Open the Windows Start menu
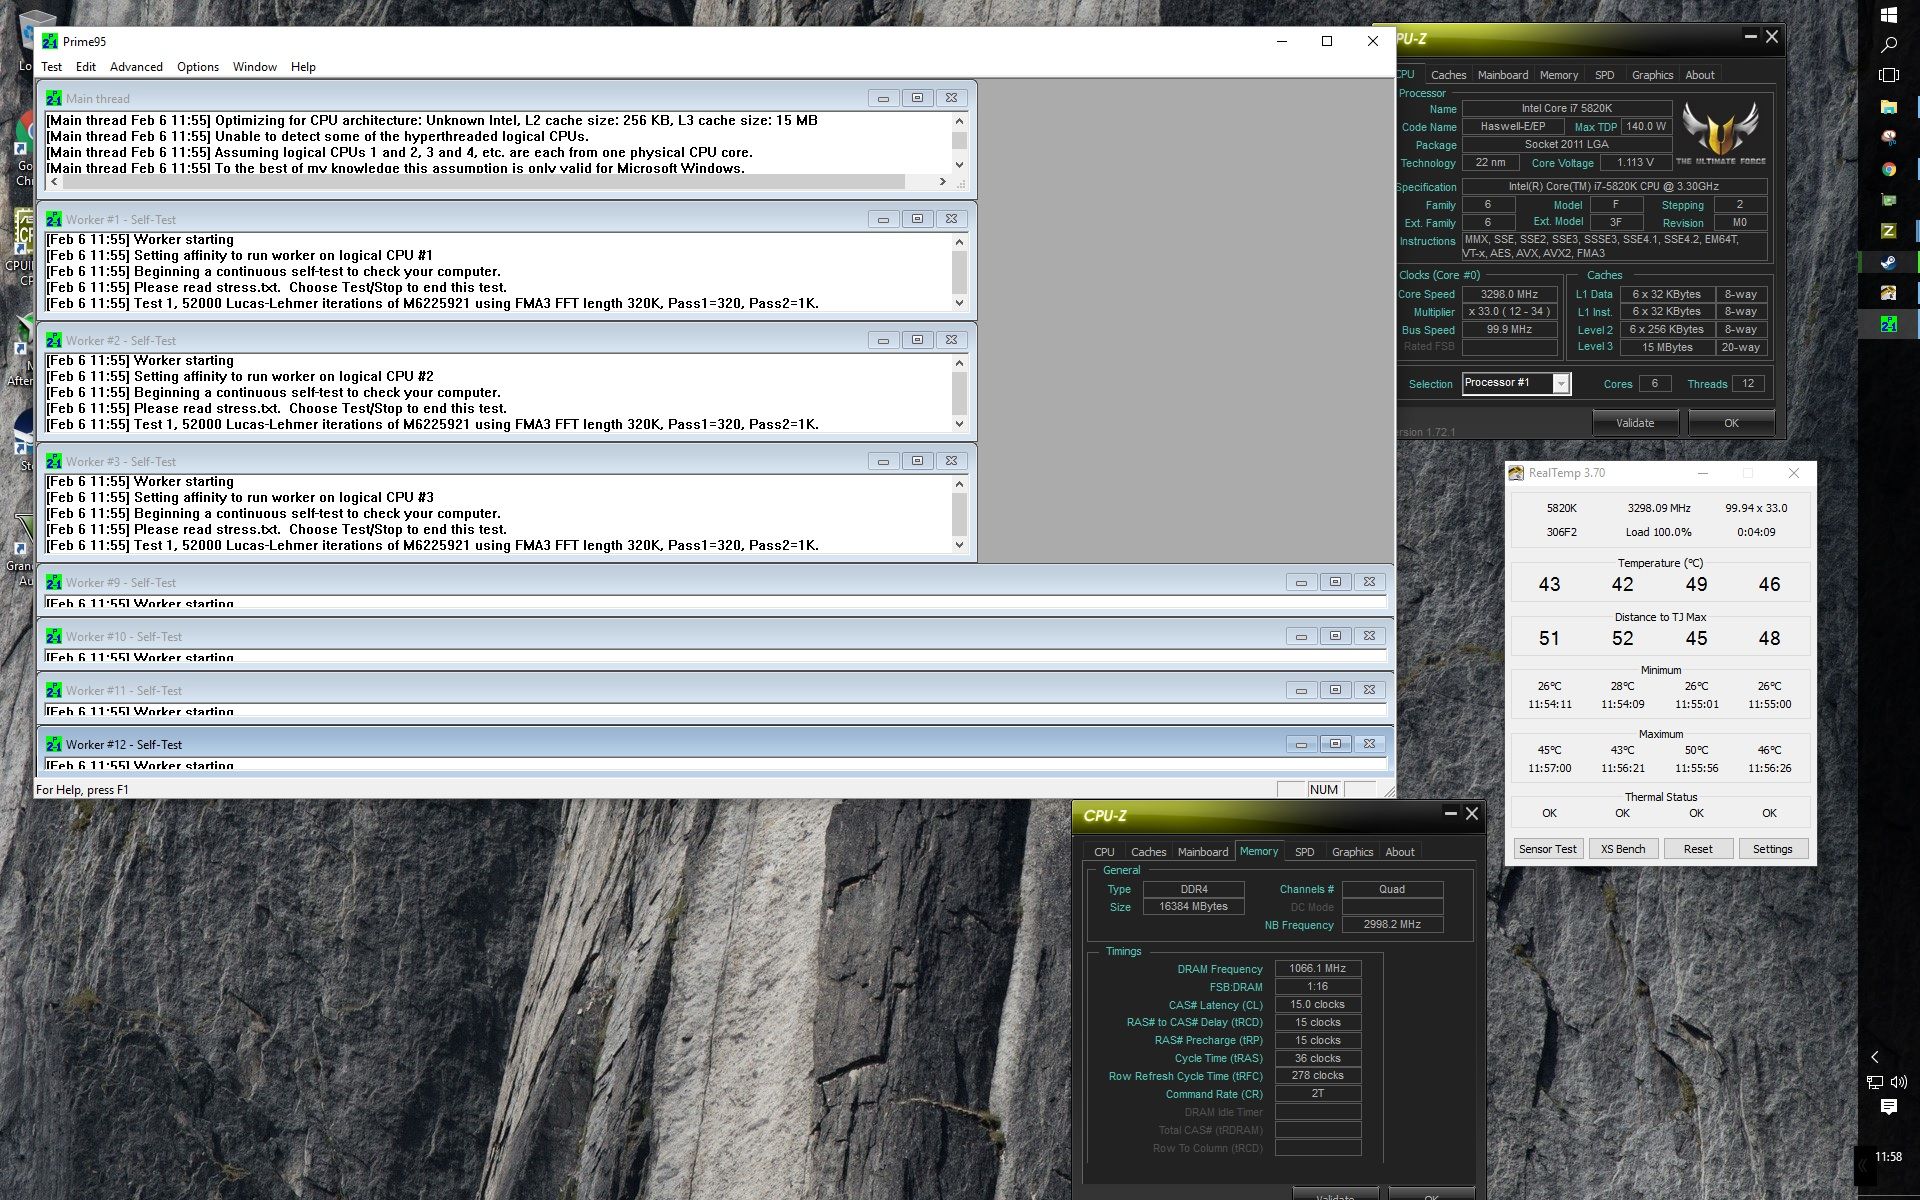The image size is (1920, 1200). coord(1889,15)
